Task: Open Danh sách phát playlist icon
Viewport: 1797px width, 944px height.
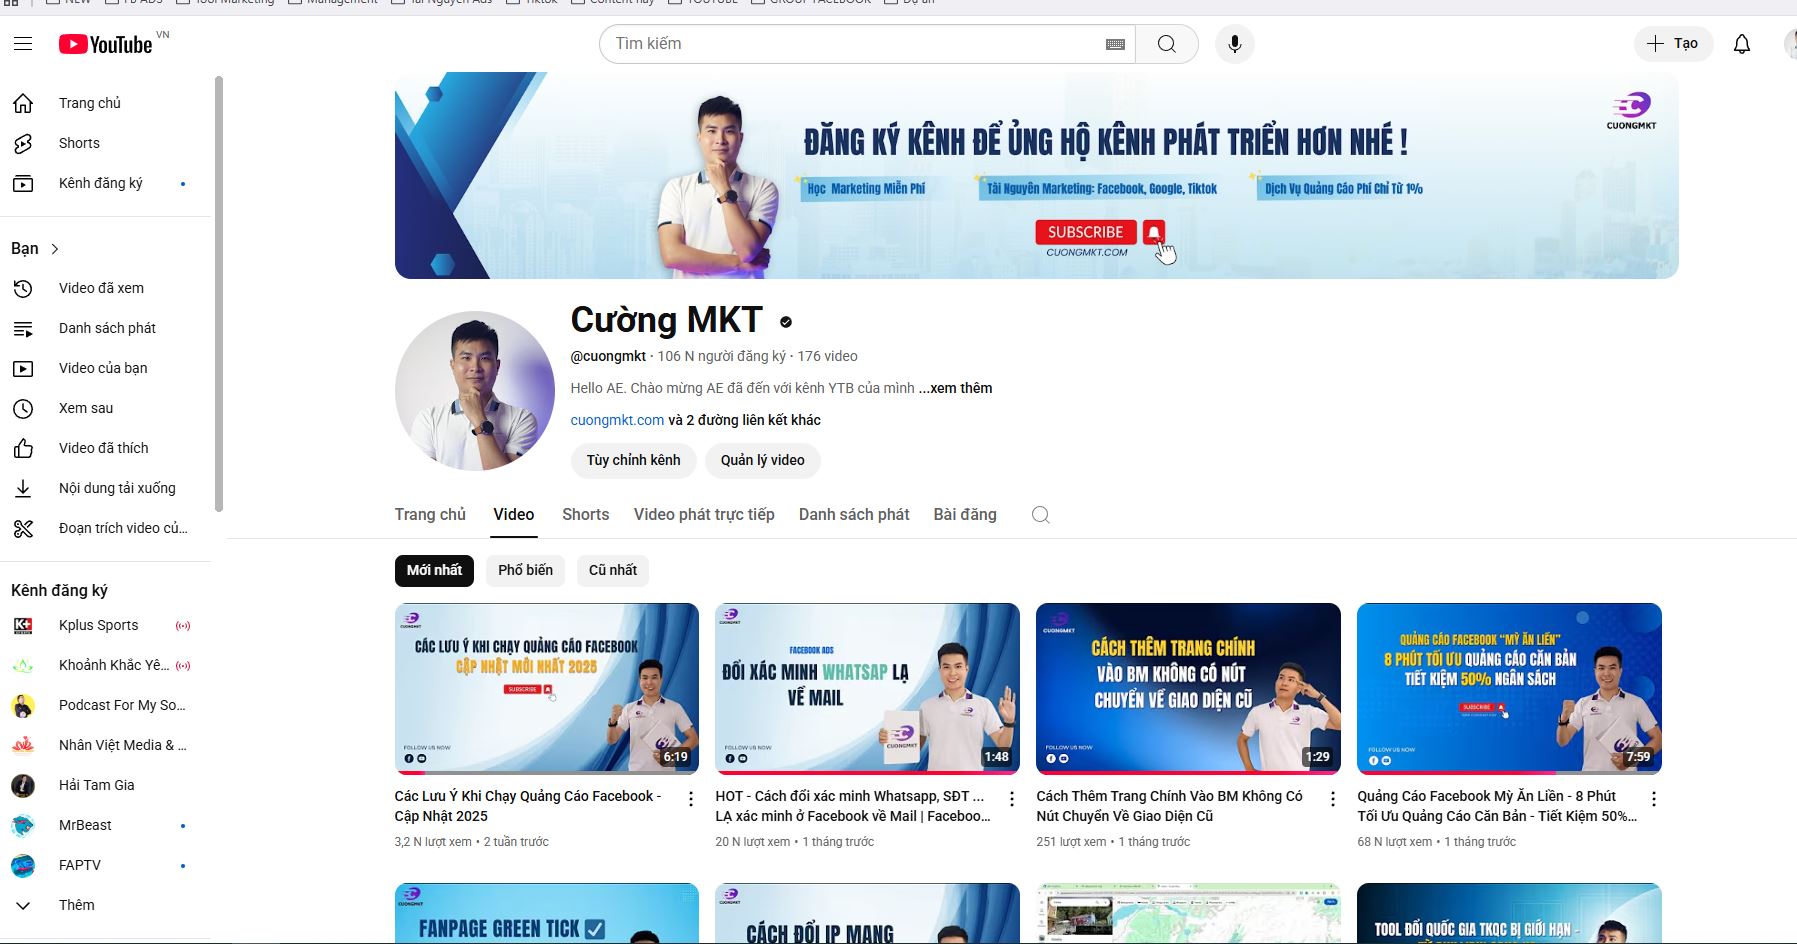Action: click(23, 328)
